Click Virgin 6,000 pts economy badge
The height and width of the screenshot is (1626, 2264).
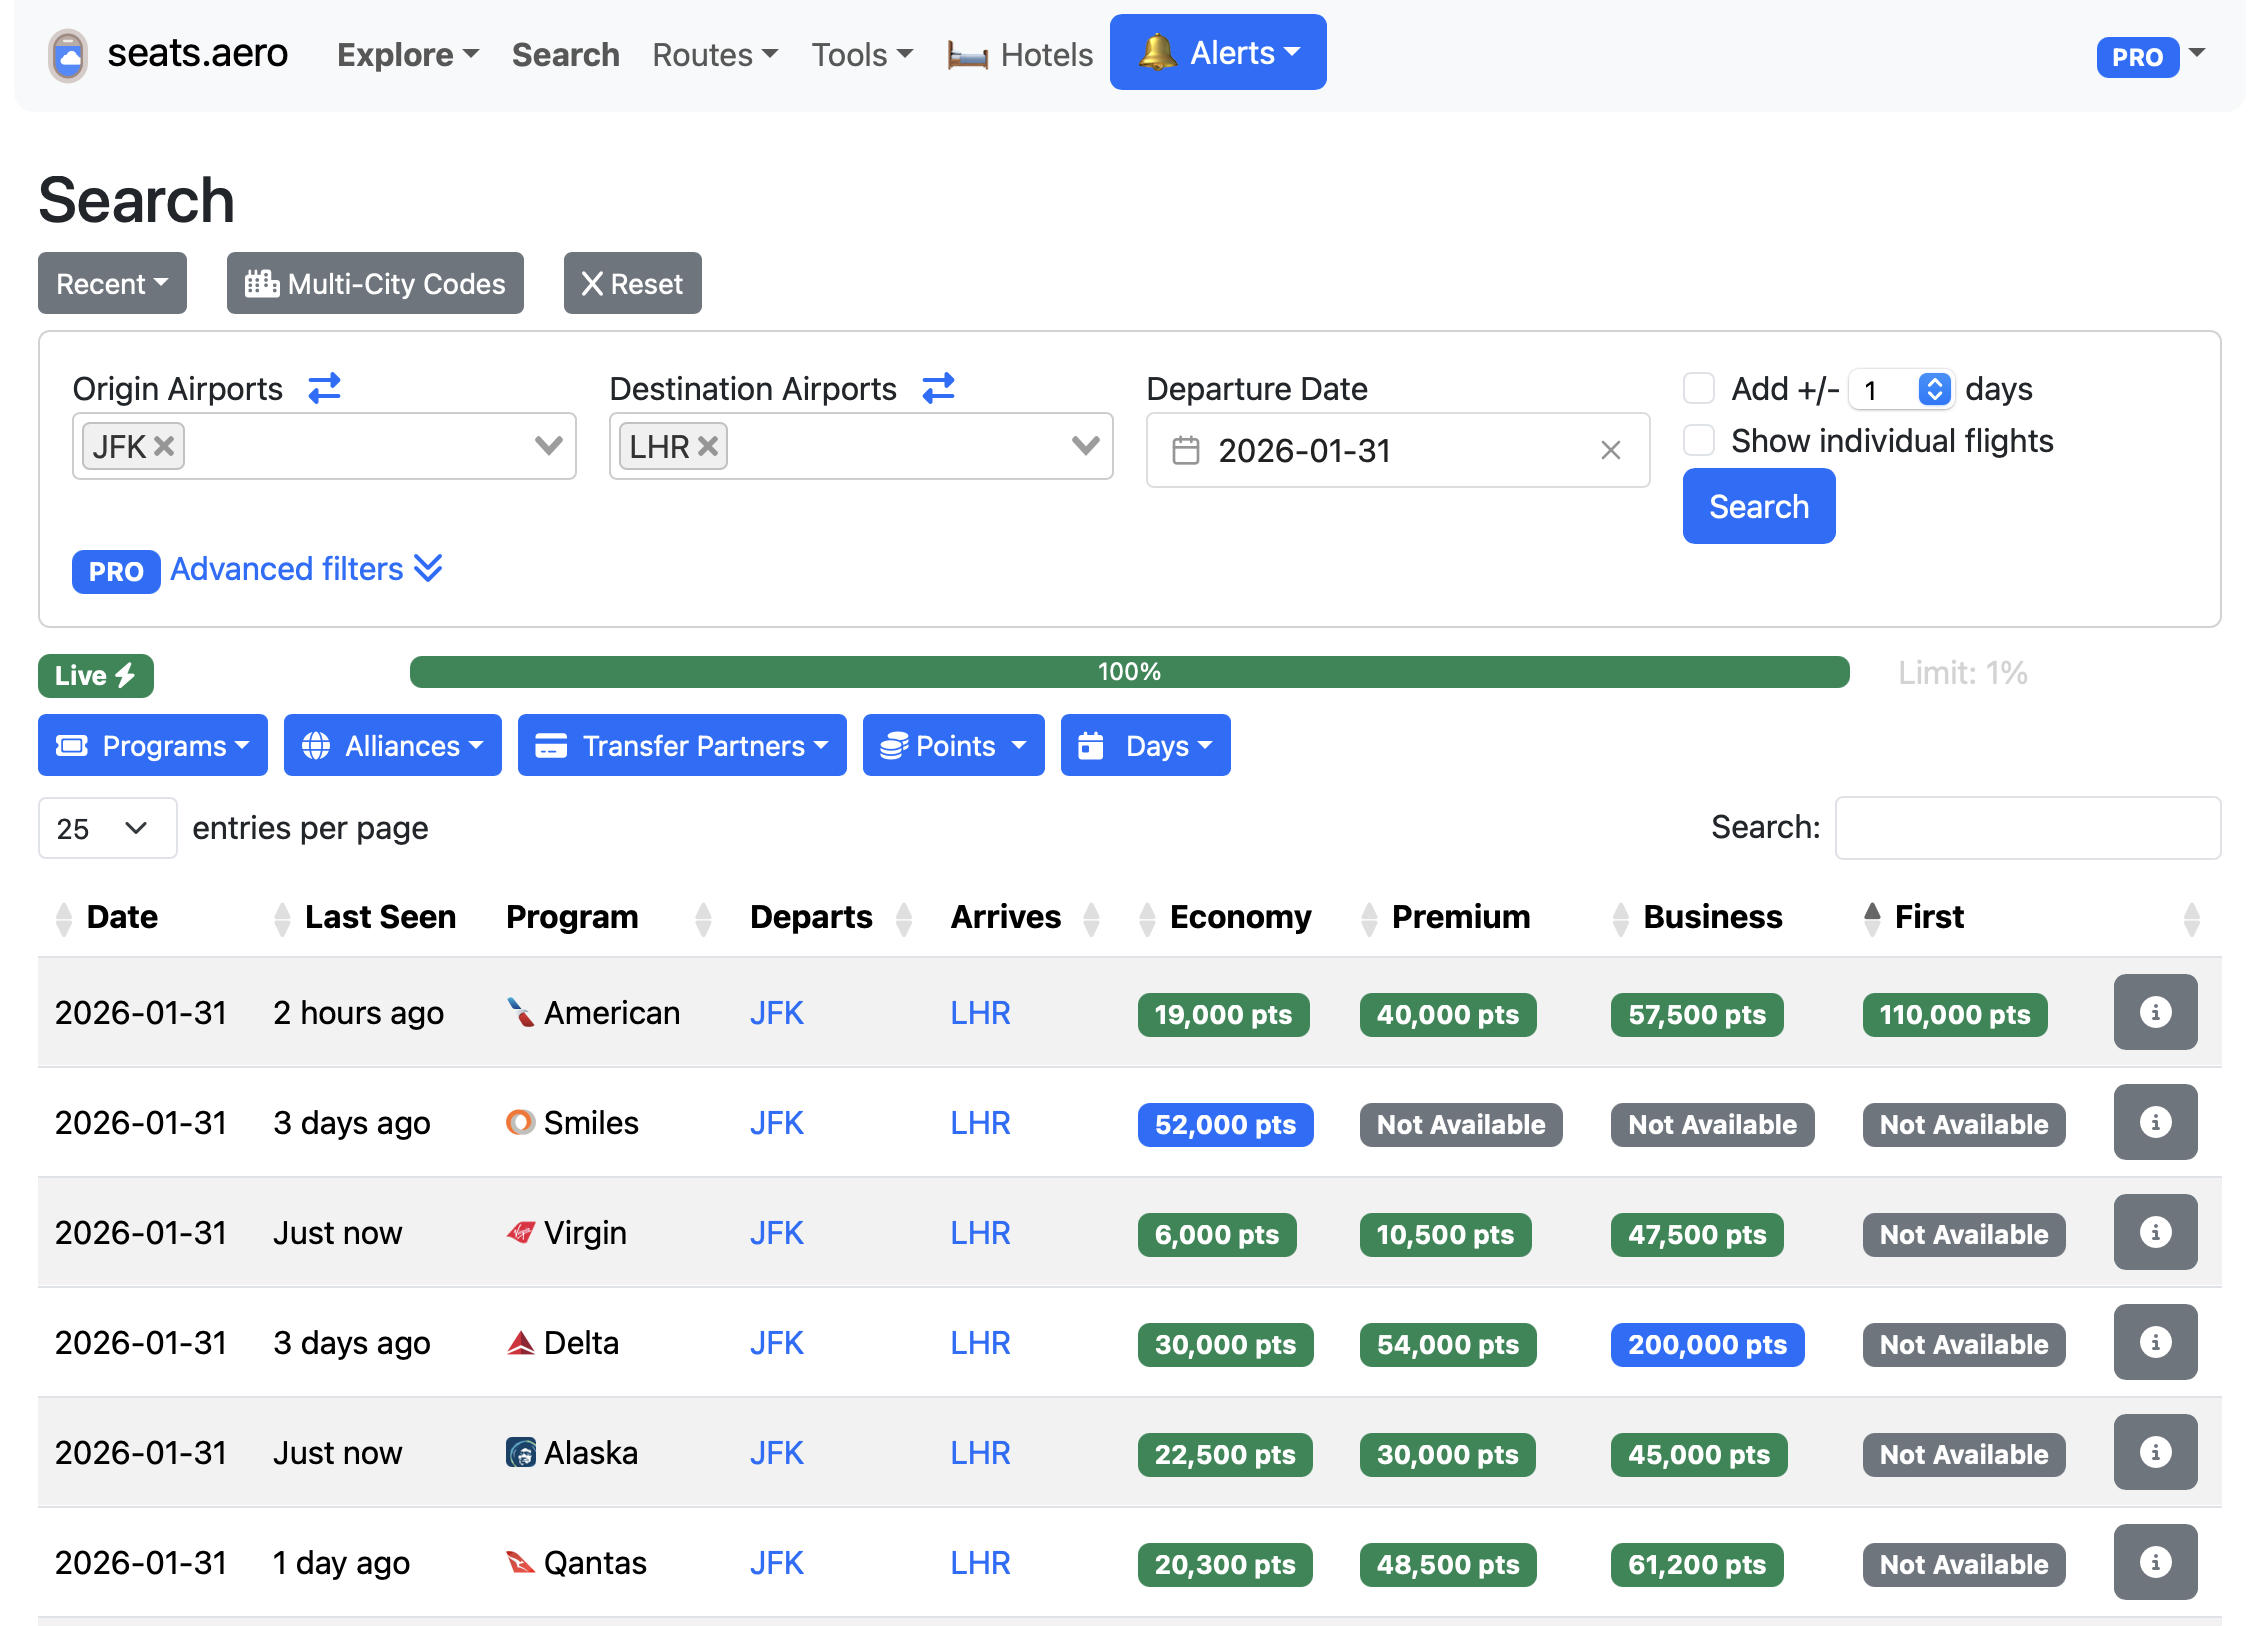pyautogui.click(x=1217, y=1234)
